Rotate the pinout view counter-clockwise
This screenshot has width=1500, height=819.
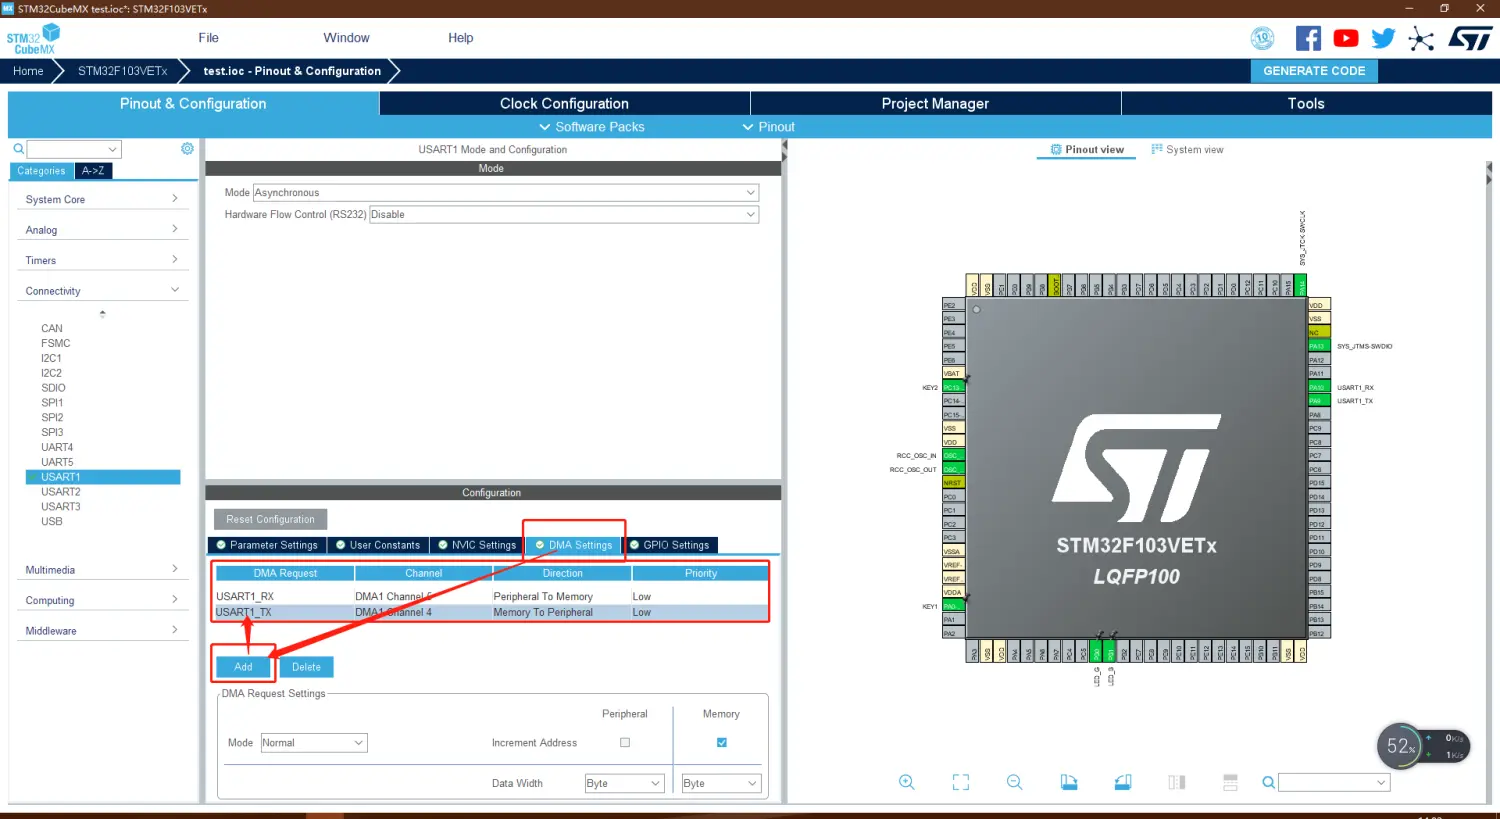pyautogui.click(x=1123, y=782)
